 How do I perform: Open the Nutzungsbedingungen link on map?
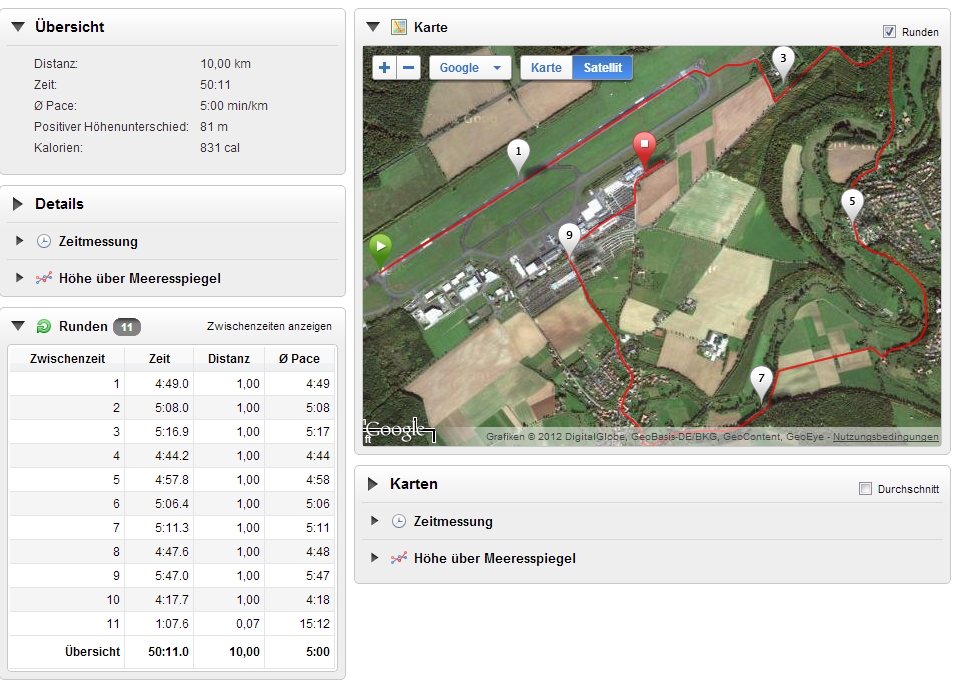[x=885, y=437]
